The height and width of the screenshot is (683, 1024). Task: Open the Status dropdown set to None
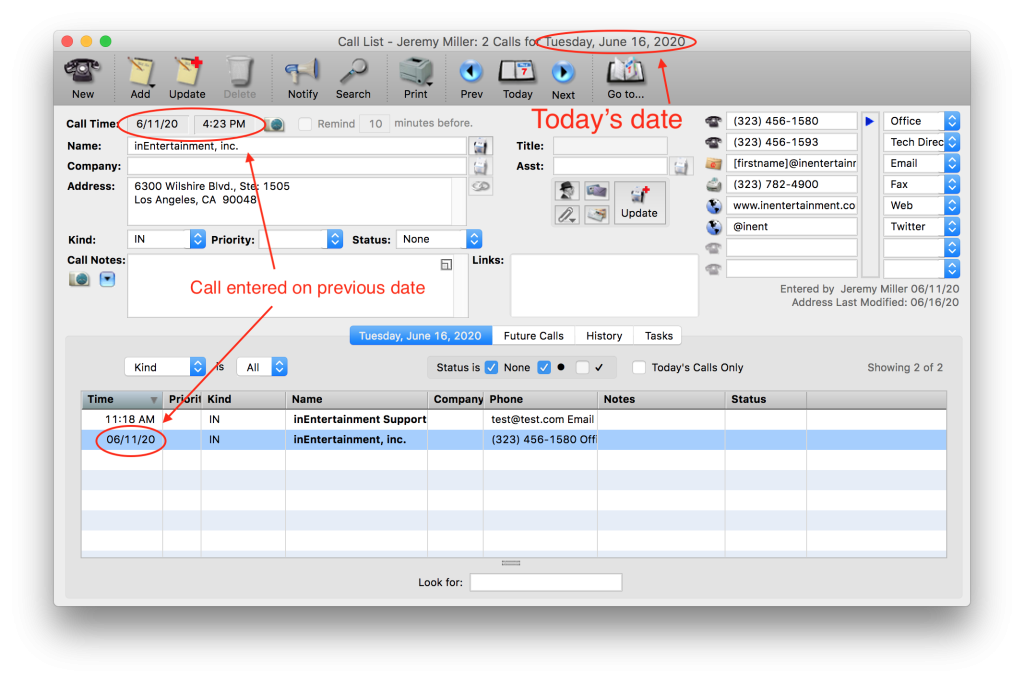[x=439, y=239]
